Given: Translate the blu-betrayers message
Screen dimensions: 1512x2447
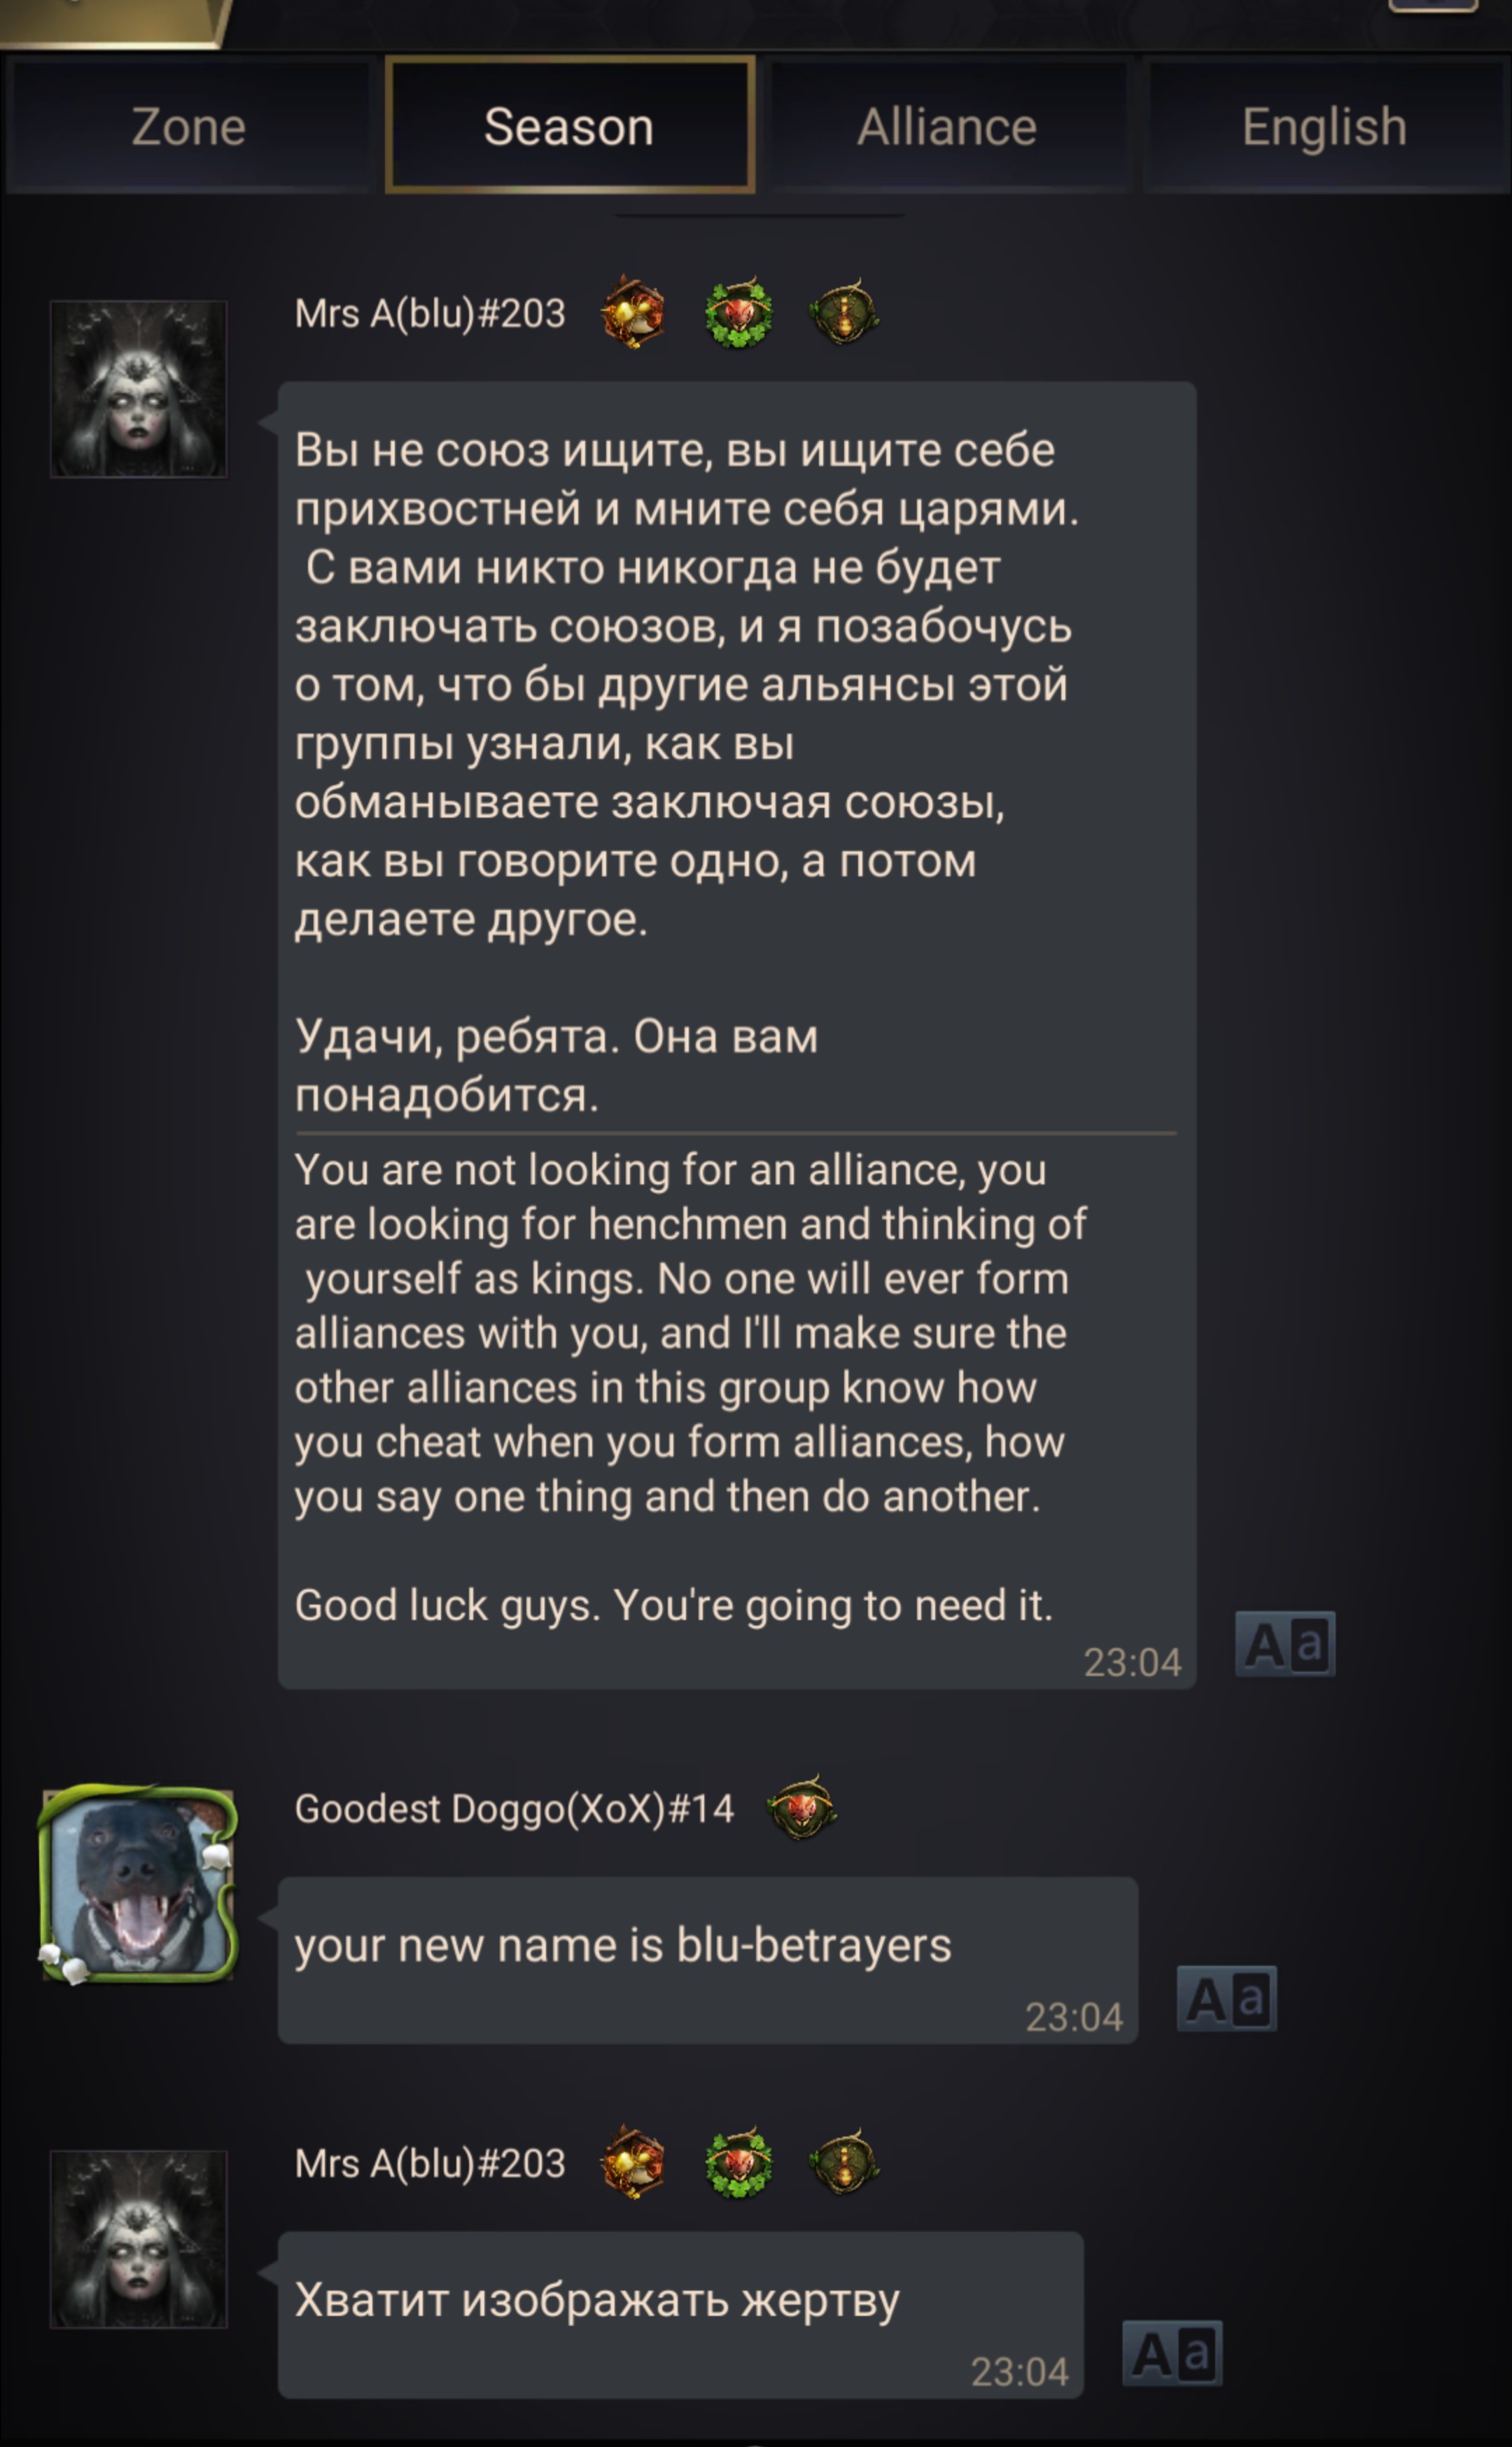Looking at the screenshot, I should (x=1227, y=1998).
